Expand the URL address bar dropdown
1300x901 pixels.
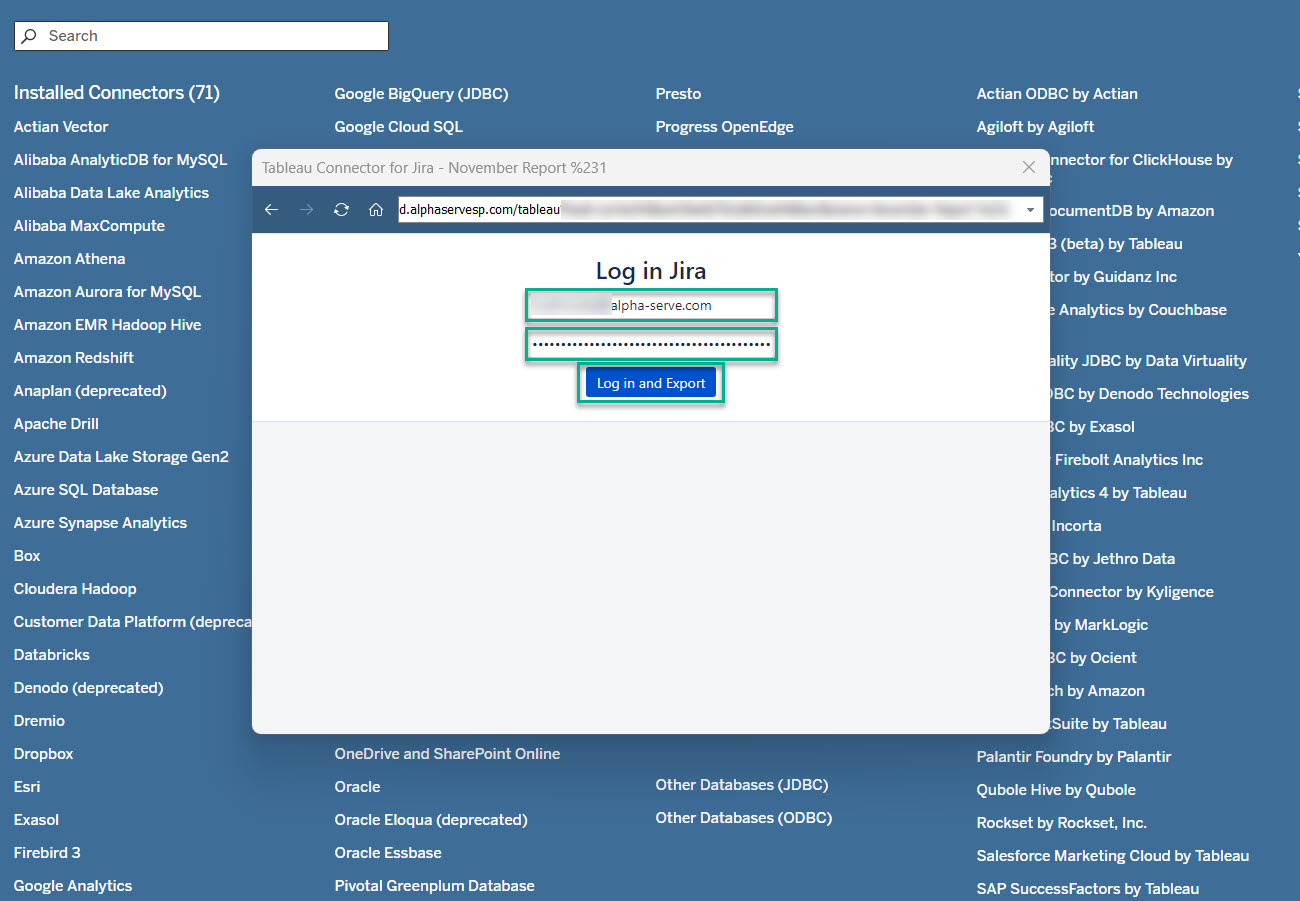(x=1030, y=210)
